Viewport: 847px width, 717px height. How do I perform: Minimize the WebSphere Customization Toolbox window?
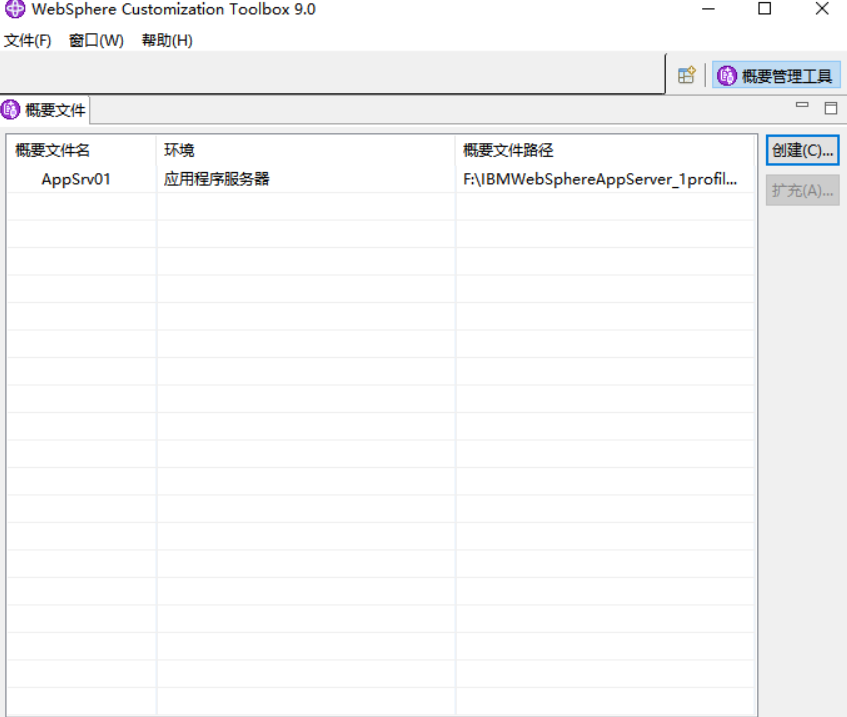708,9
